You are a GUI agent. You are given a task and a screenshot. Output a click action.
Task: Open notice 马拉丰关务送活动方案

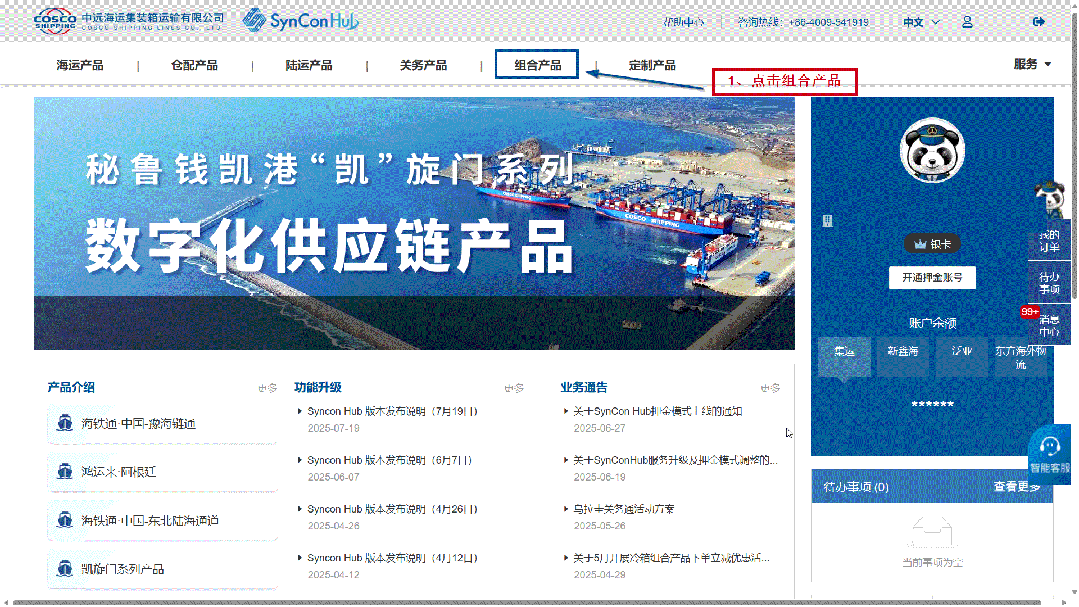point(623,509)
